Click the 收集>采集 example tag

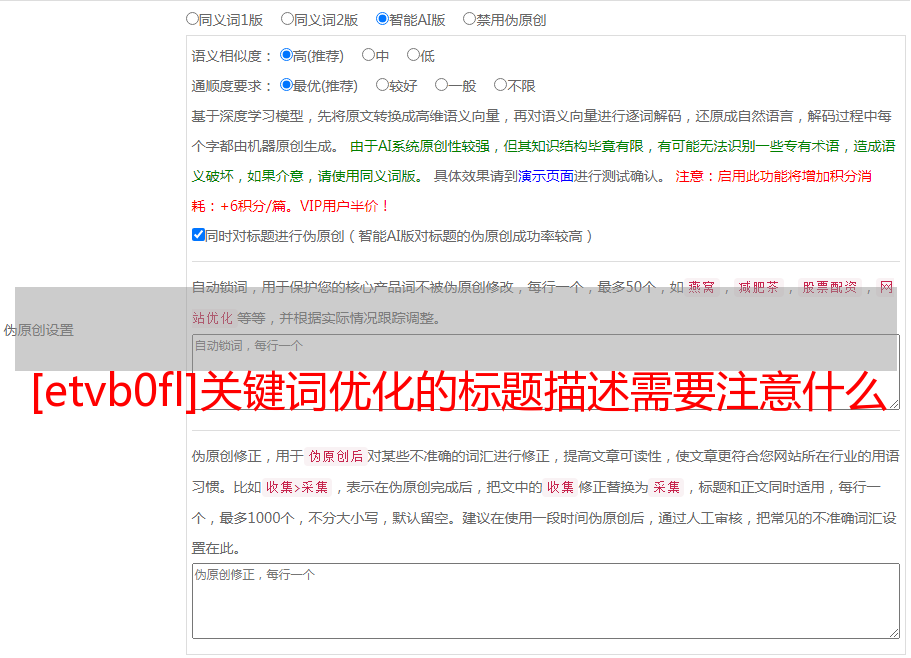tap(297, 487)
